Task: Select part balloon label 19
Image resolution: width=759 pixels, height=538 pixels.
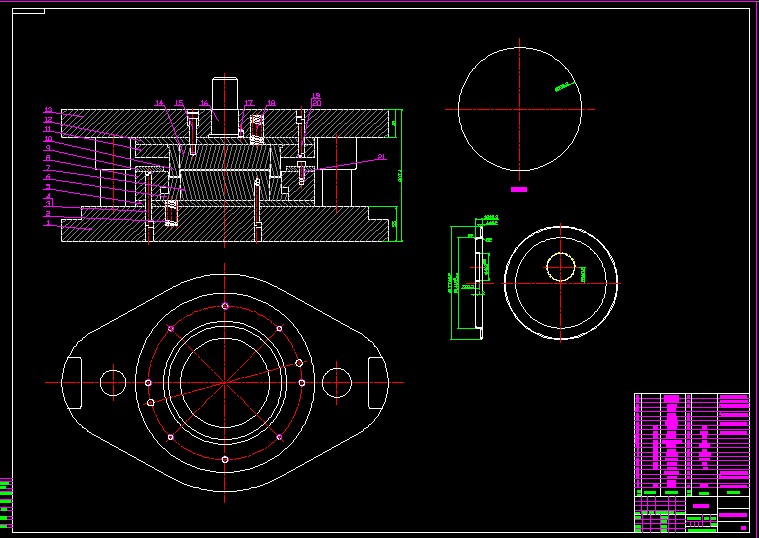Action: 316,96
